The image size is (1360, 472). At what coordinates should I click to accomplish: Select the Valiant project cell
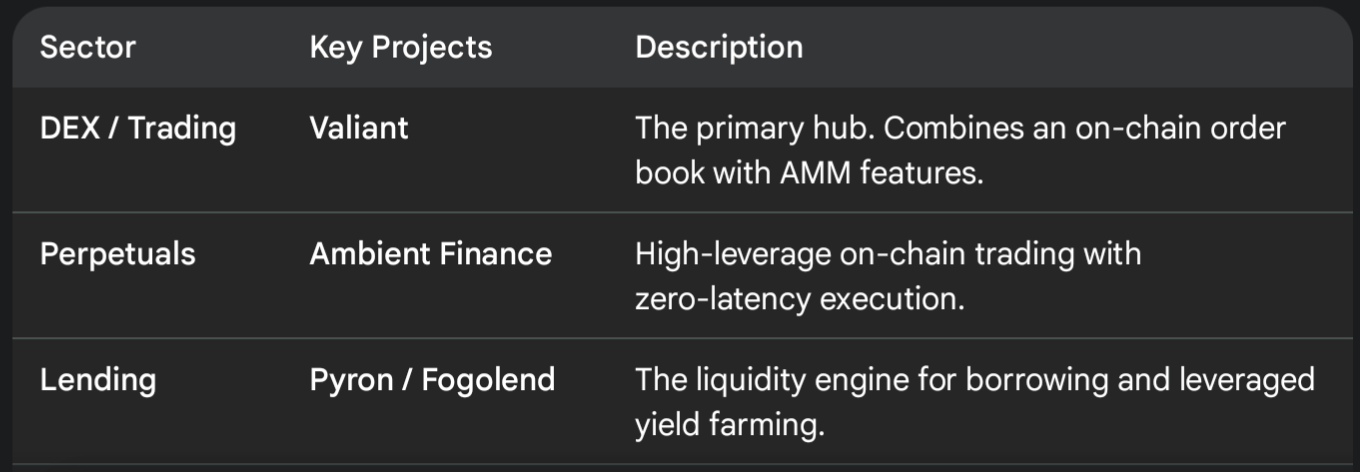[359, 128]
